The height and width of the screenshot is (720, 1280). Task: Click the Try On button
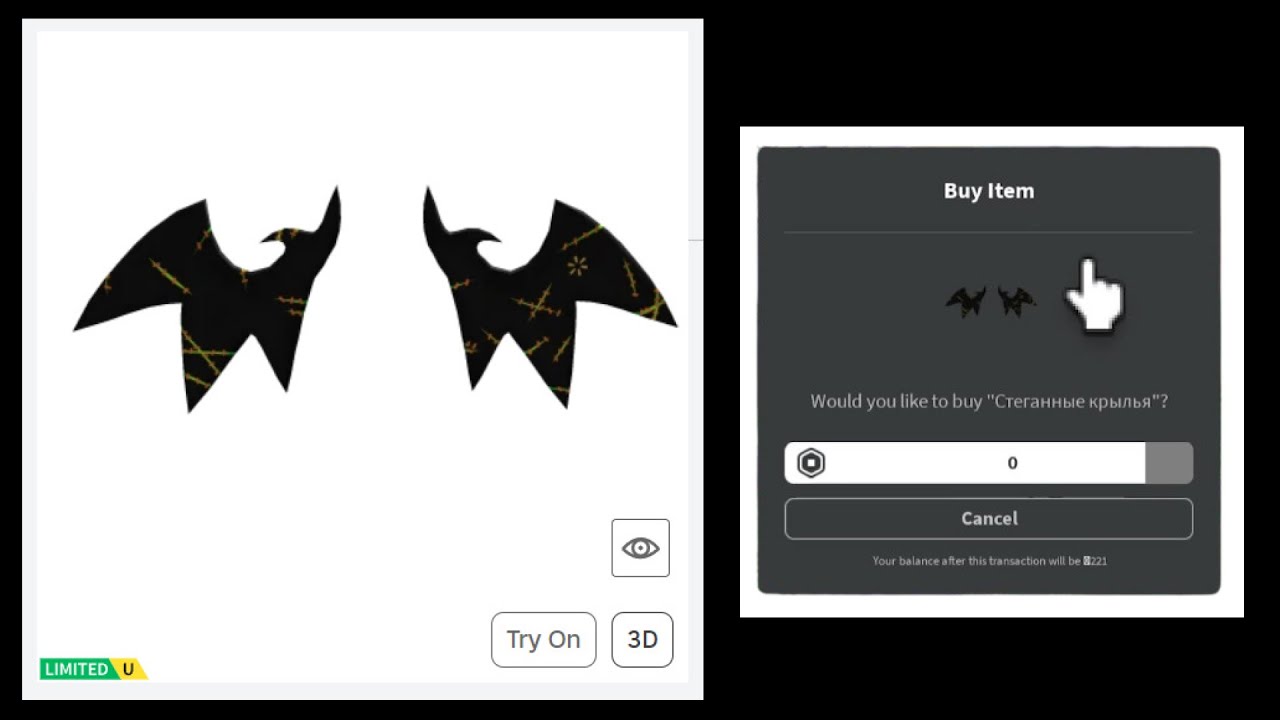(x=543, y=639)
